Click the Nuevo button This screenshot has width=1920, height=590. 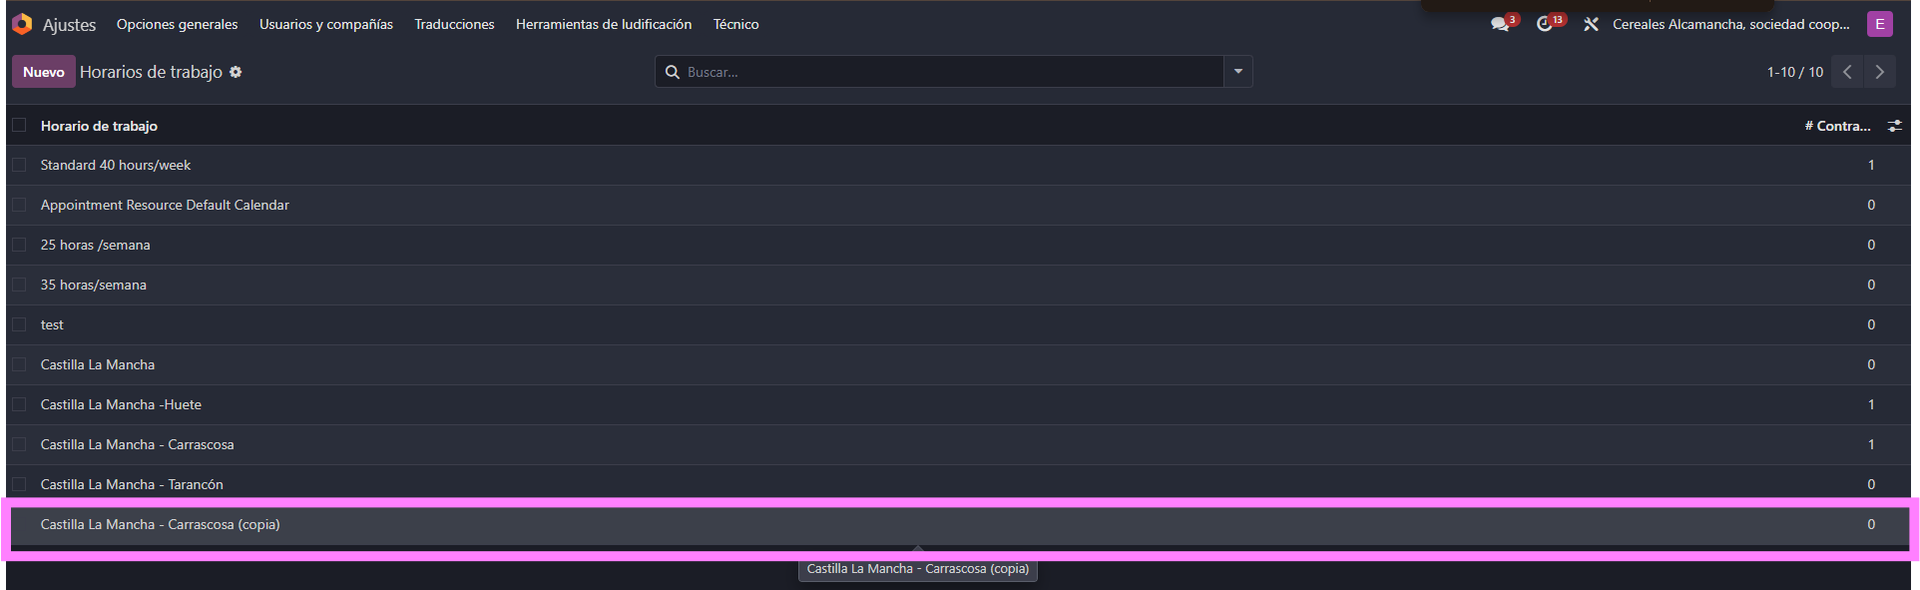pos(43,72)
